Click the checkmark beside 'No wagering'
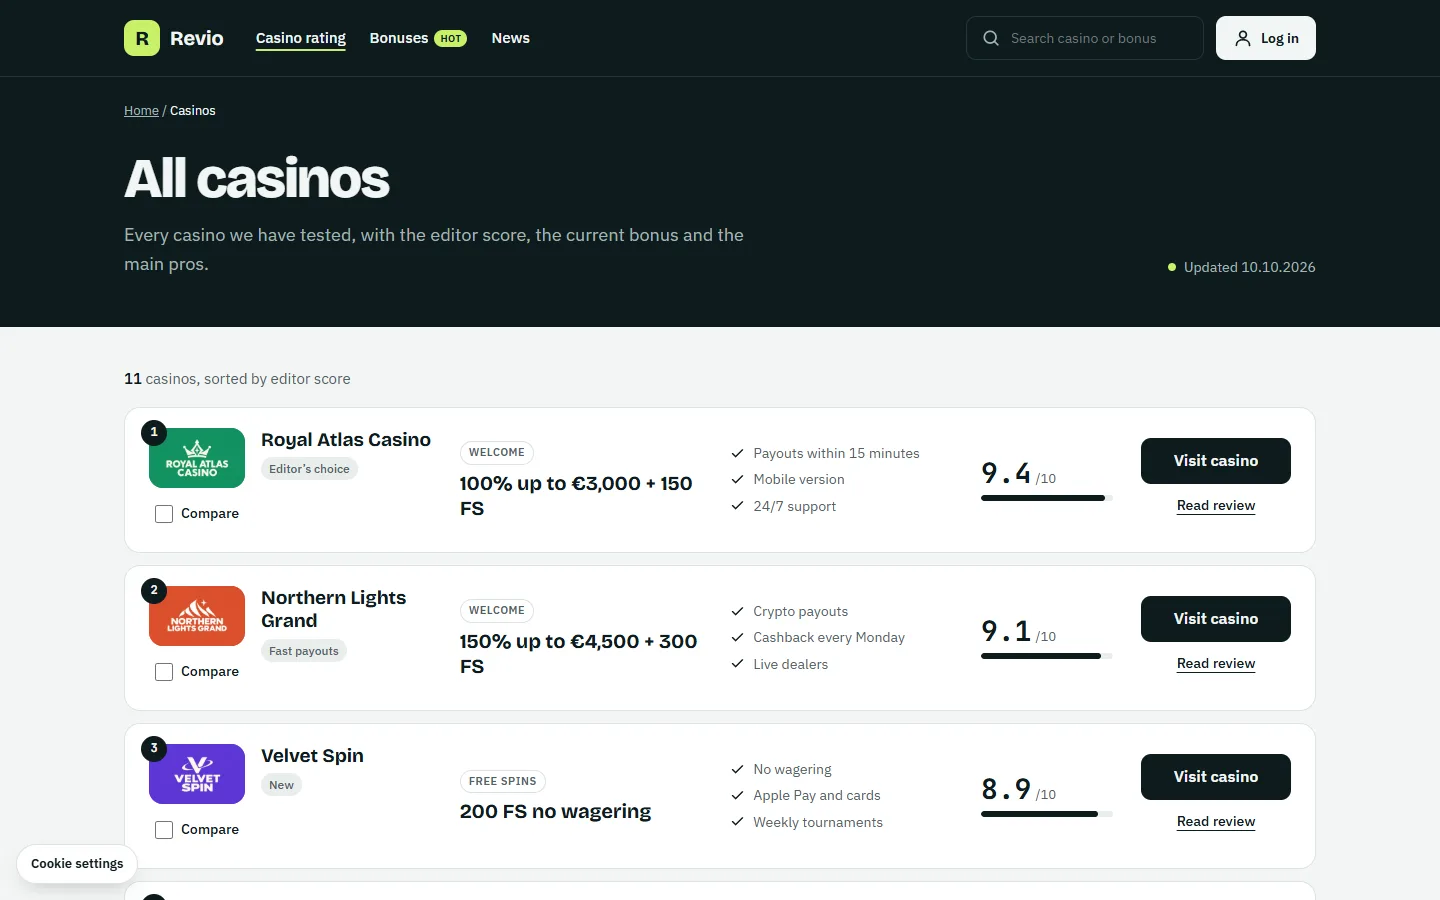Viewport: 1440px width, 900px height. pos(737,769)
